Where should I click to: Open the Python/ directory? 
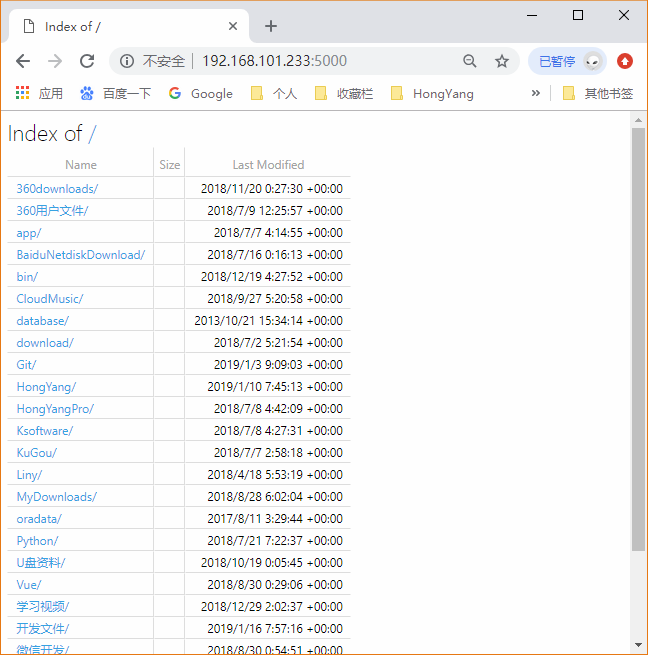click(38, 541)
